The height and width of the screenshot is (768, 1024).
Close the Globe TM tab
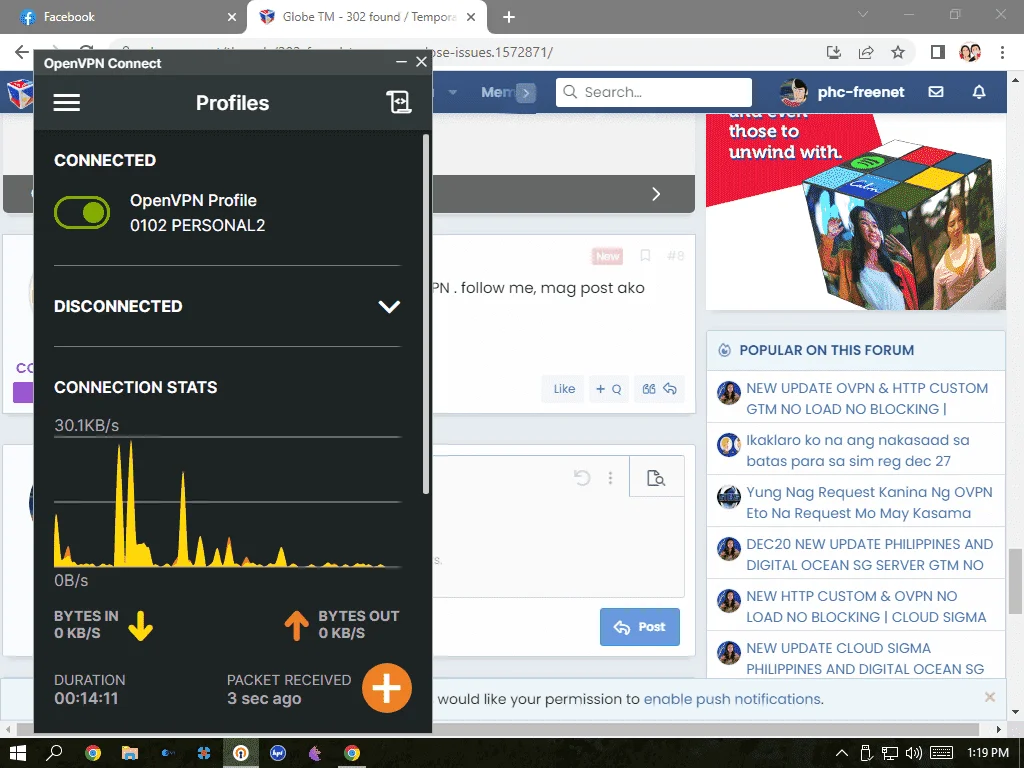pos(471,17)
